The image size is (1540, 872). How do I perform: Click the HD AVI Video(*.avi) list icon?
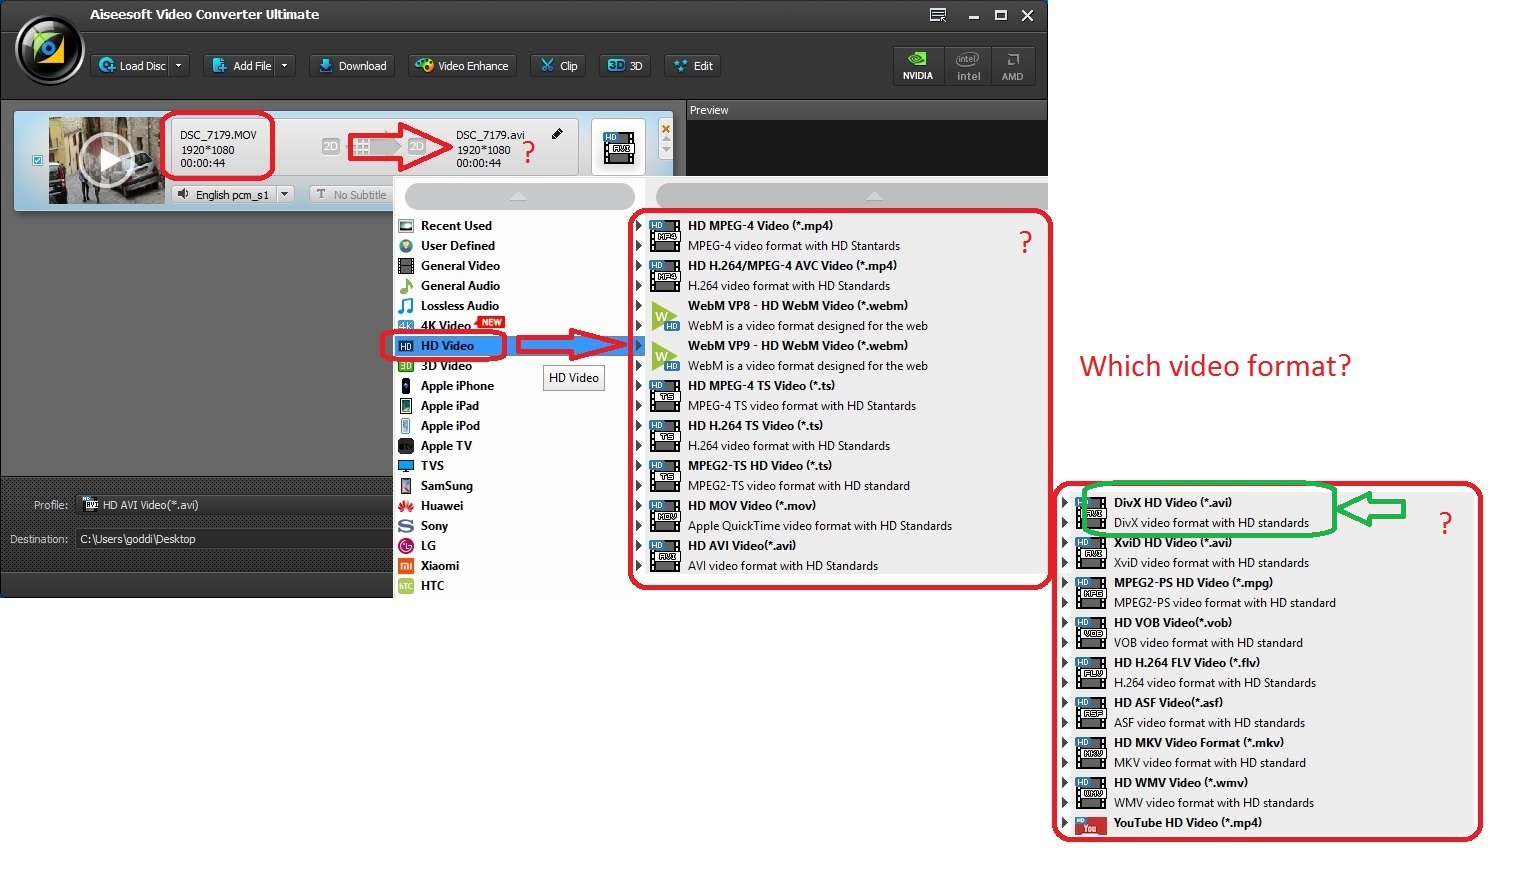(665, 556)
